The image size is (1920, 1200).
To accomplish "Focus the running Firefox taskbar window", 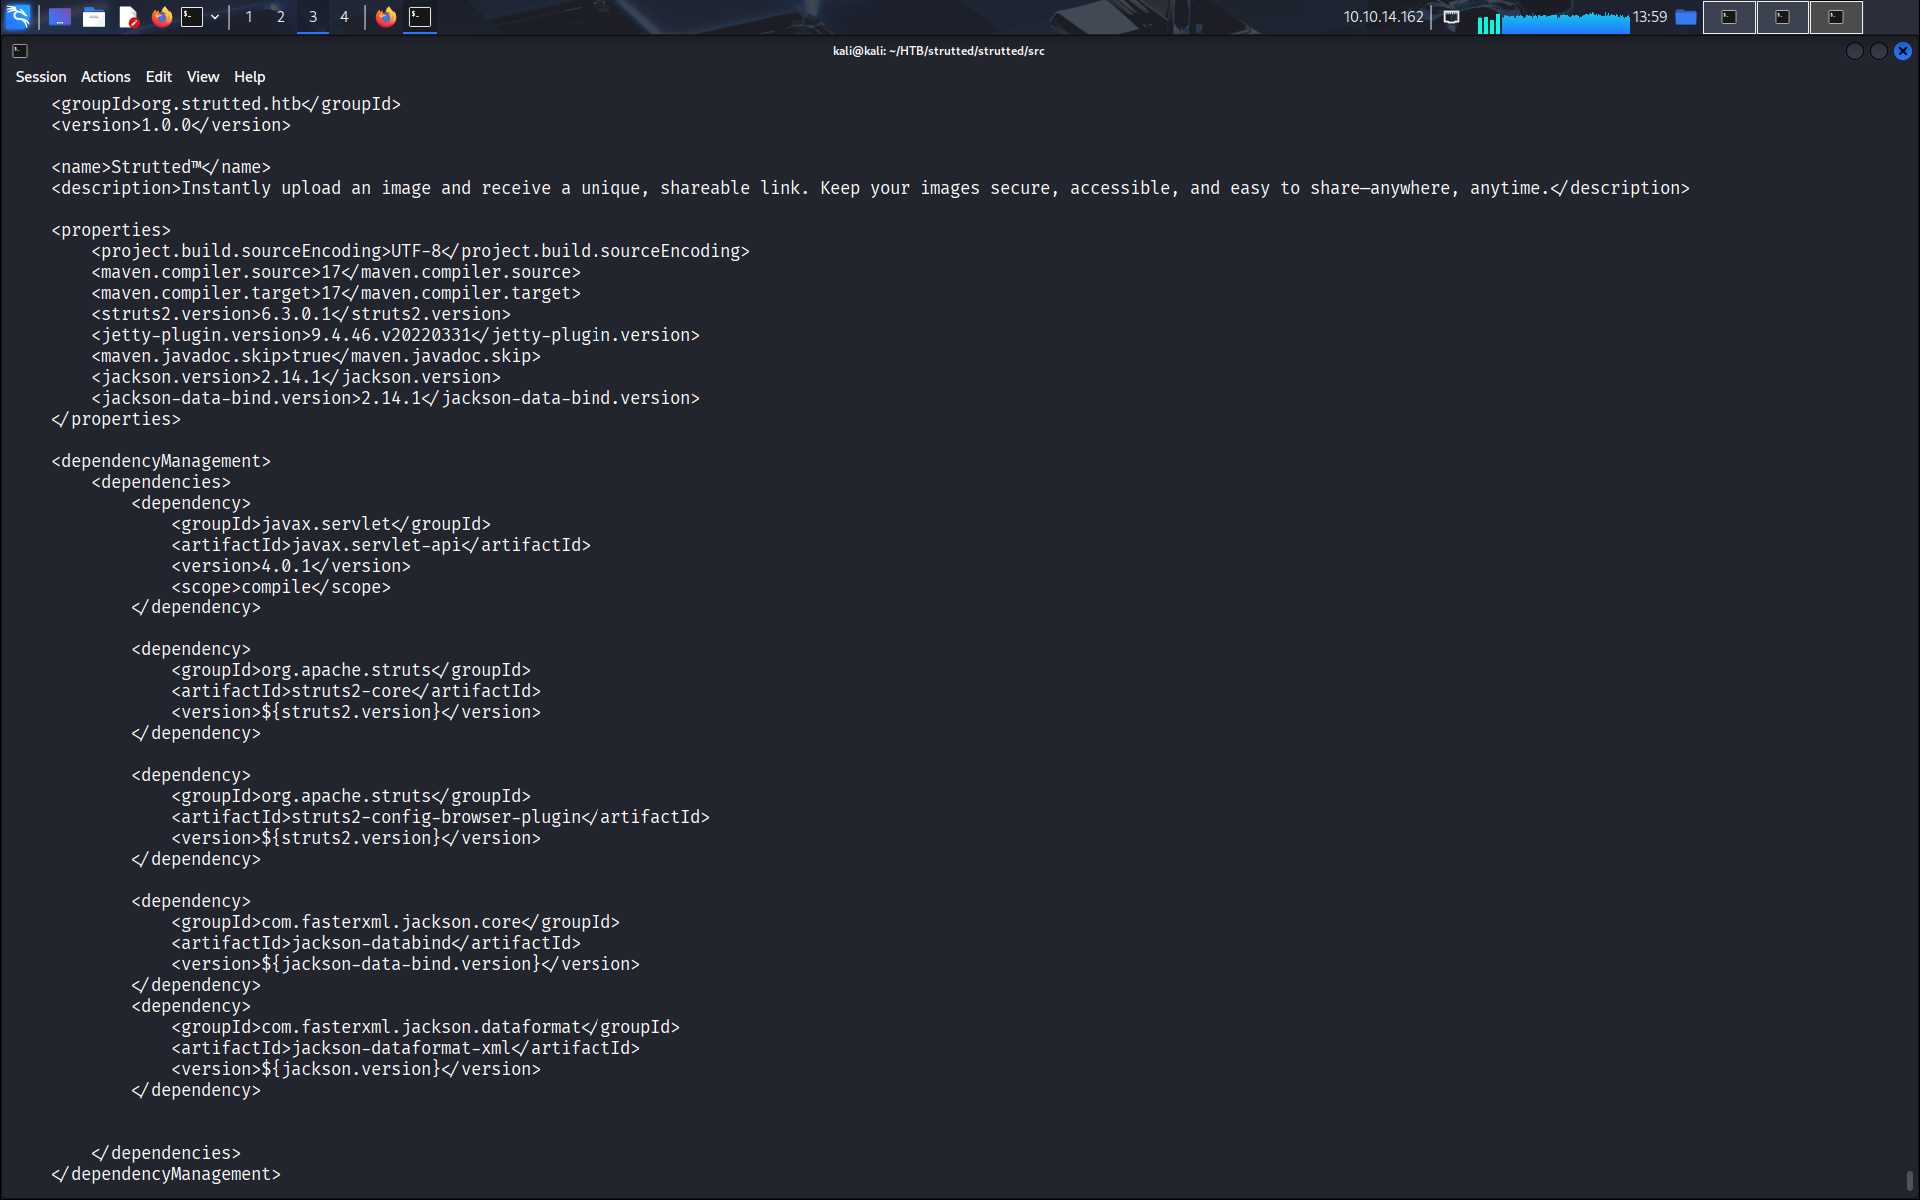I will [x=386, y=17].
